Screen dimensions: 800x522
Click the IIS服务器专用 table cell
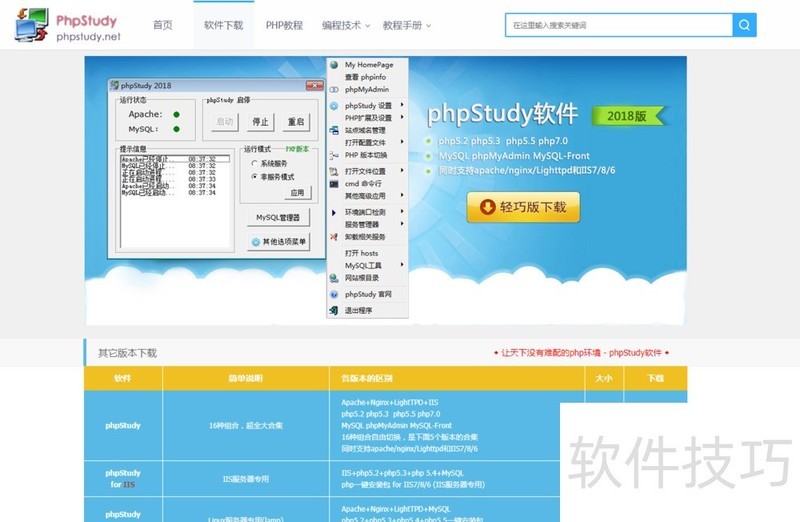click(x=246, y=479)
